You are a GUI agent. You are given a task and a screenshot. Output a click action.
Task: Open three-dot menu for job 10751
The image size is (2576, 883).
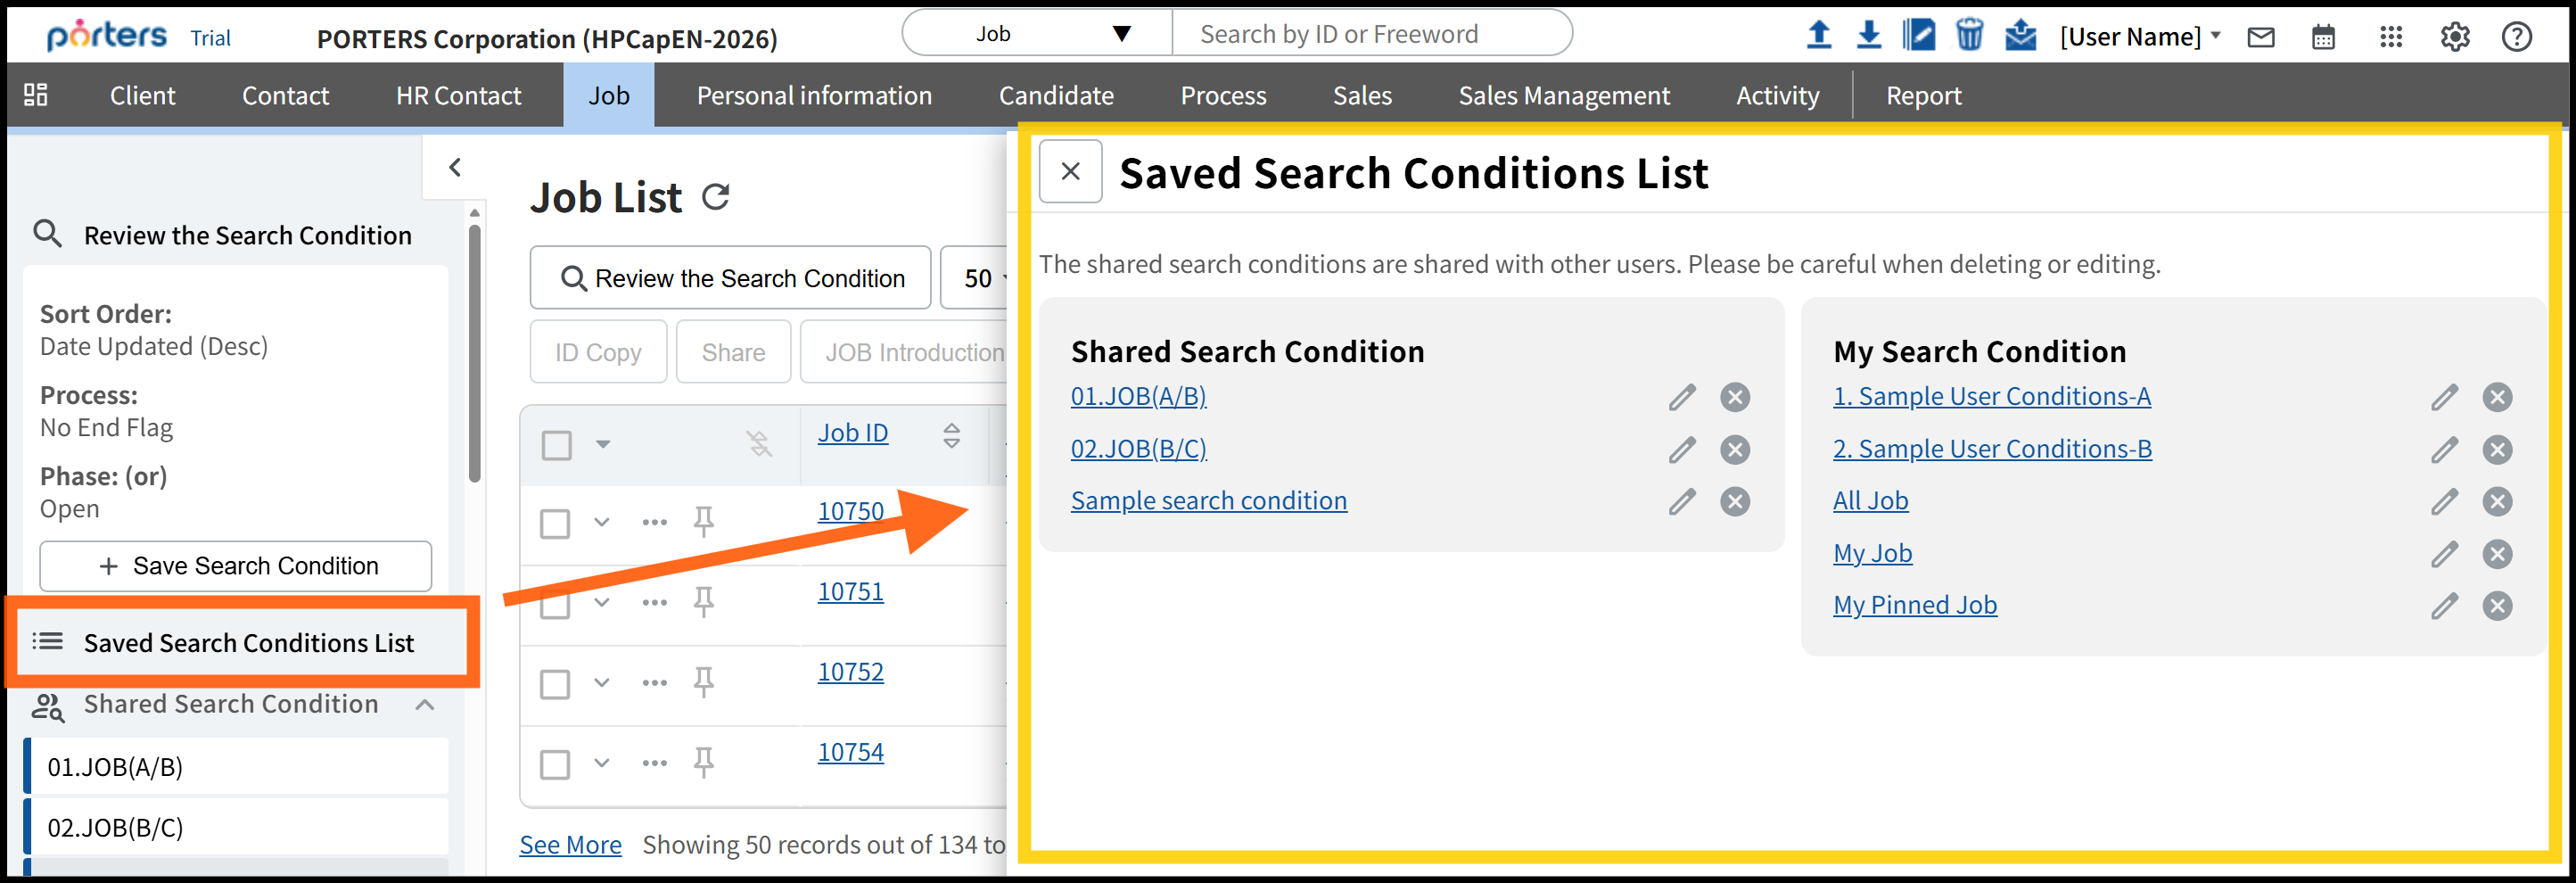coord(654,602)
